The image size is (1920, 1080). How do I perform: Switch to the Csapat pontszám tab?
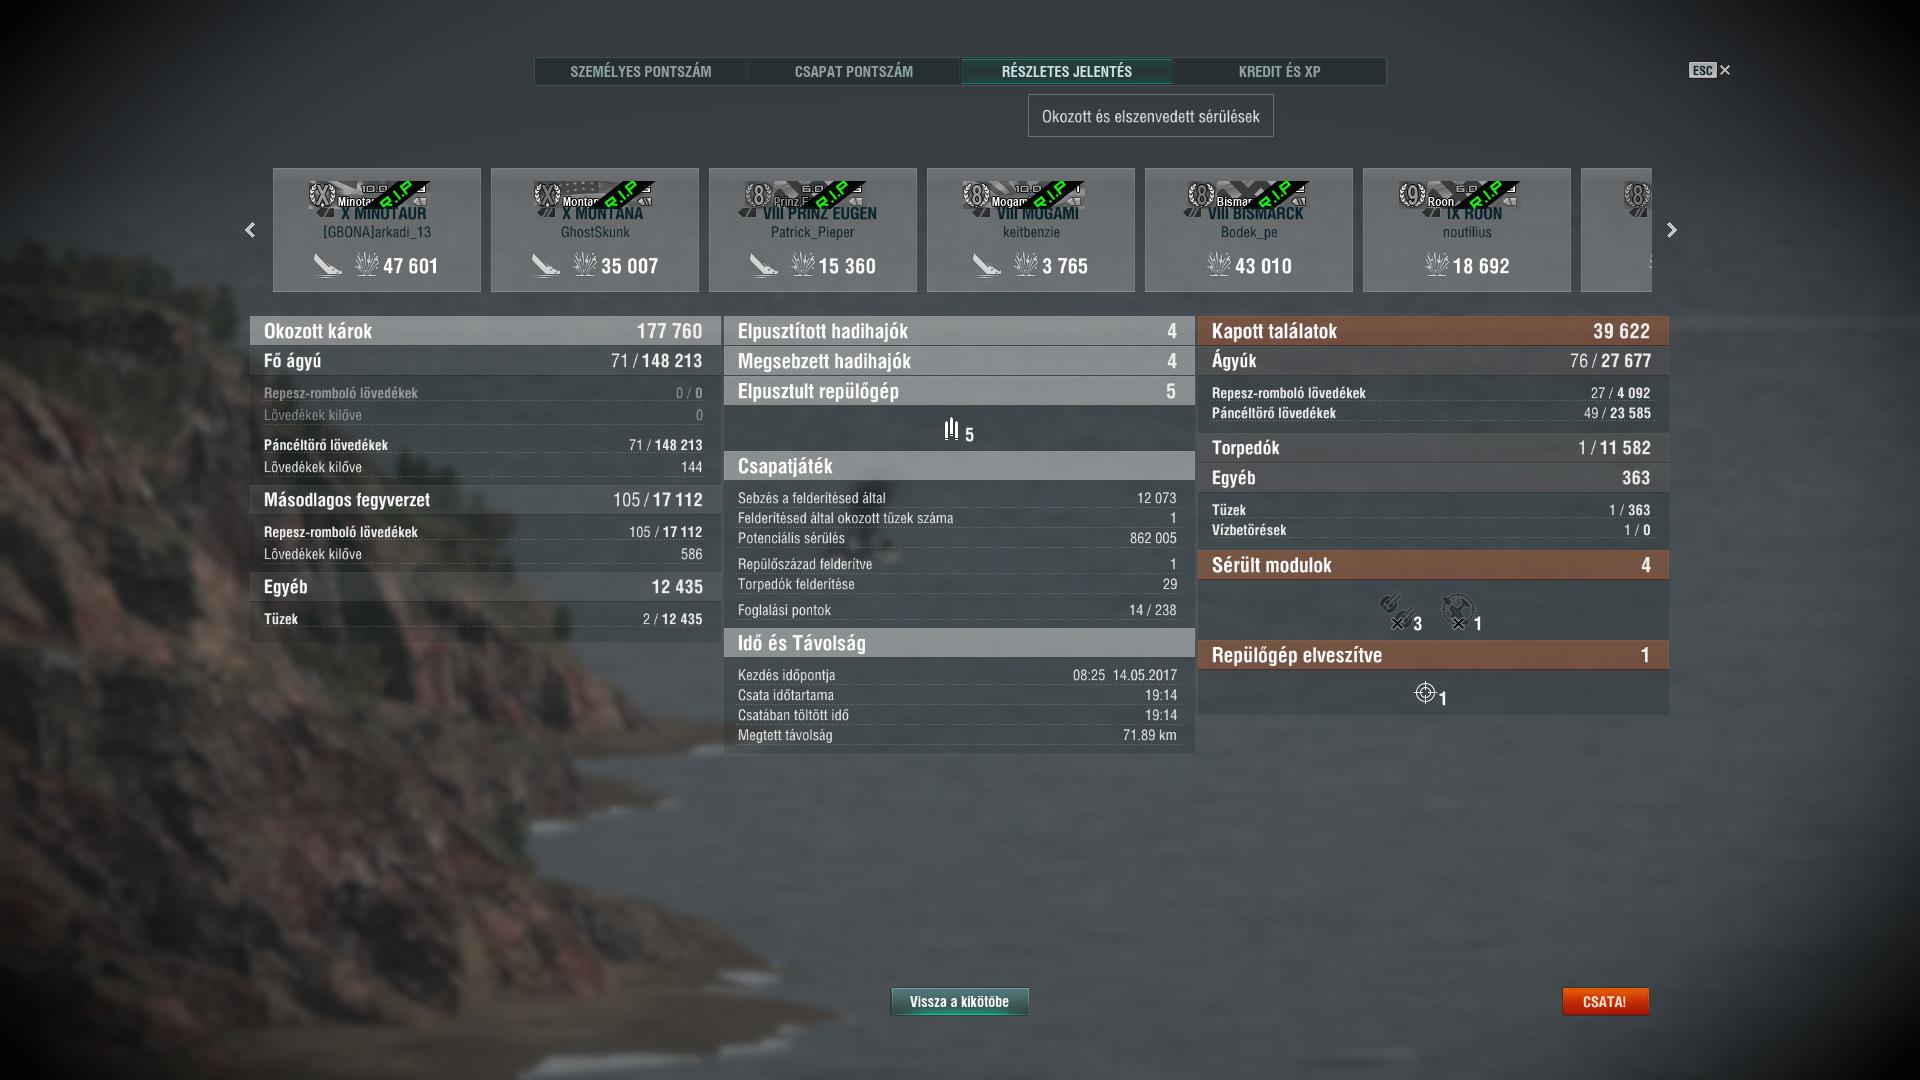coord(854,72)
